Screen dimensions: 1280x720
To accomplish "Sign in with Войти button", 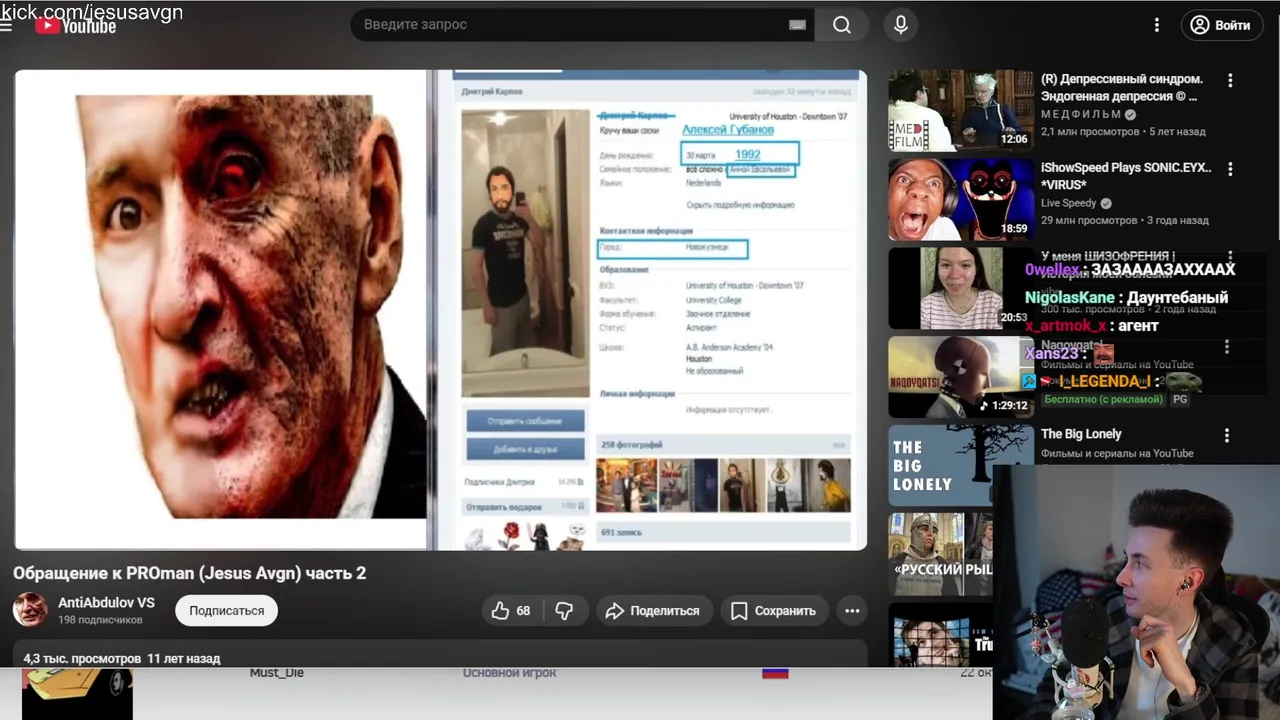I will [1222, 25].
